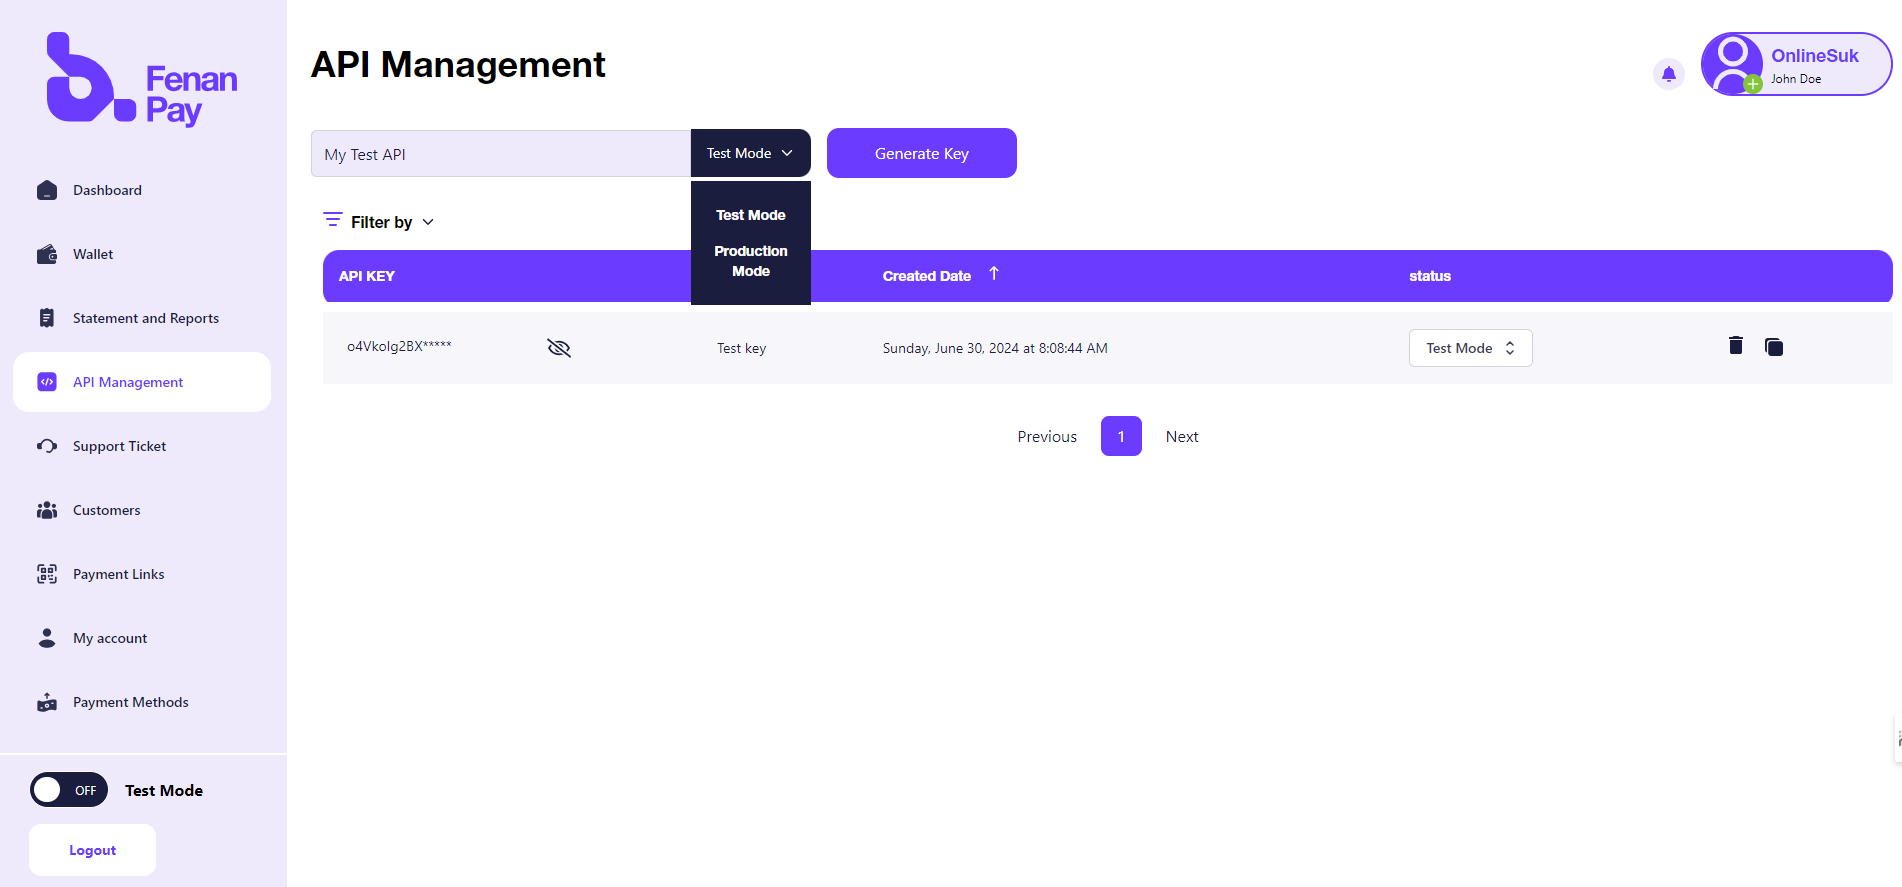Delete the o4Vkolg2BX API key
1902x887 pixels.
1736,346
